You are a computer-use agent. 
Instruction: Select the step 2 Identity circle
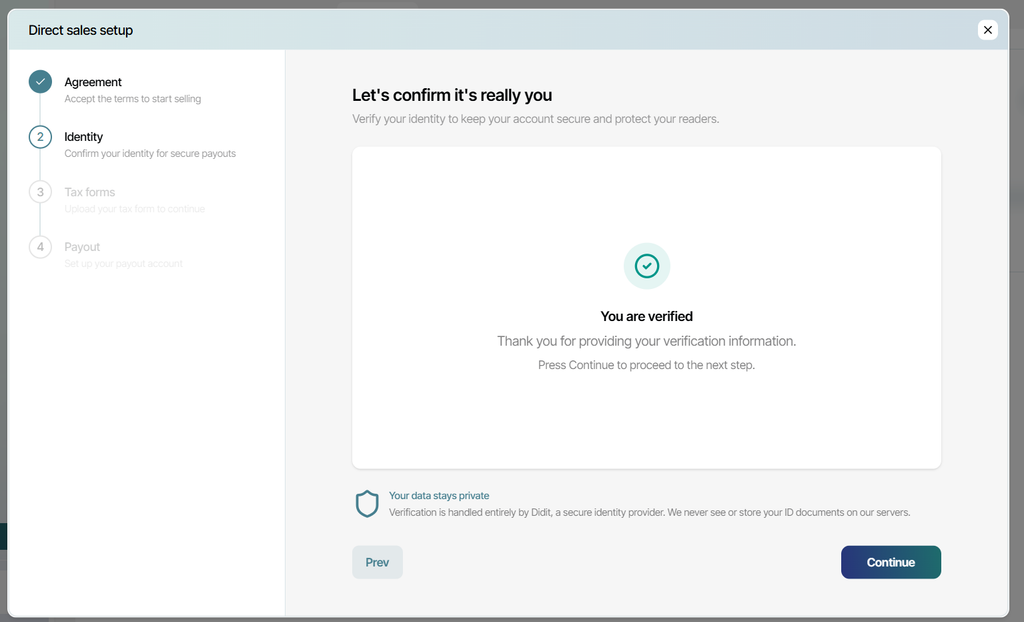pos(40,137)
